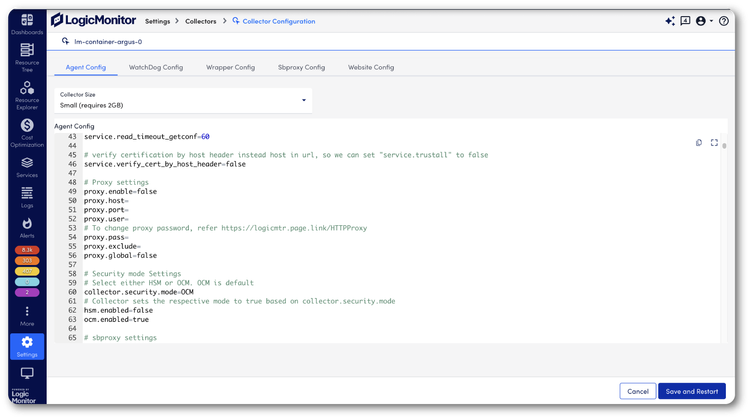750x419 pixels.
Task: Copy the agent config to clipboard
Action: (x=699, y=143)
